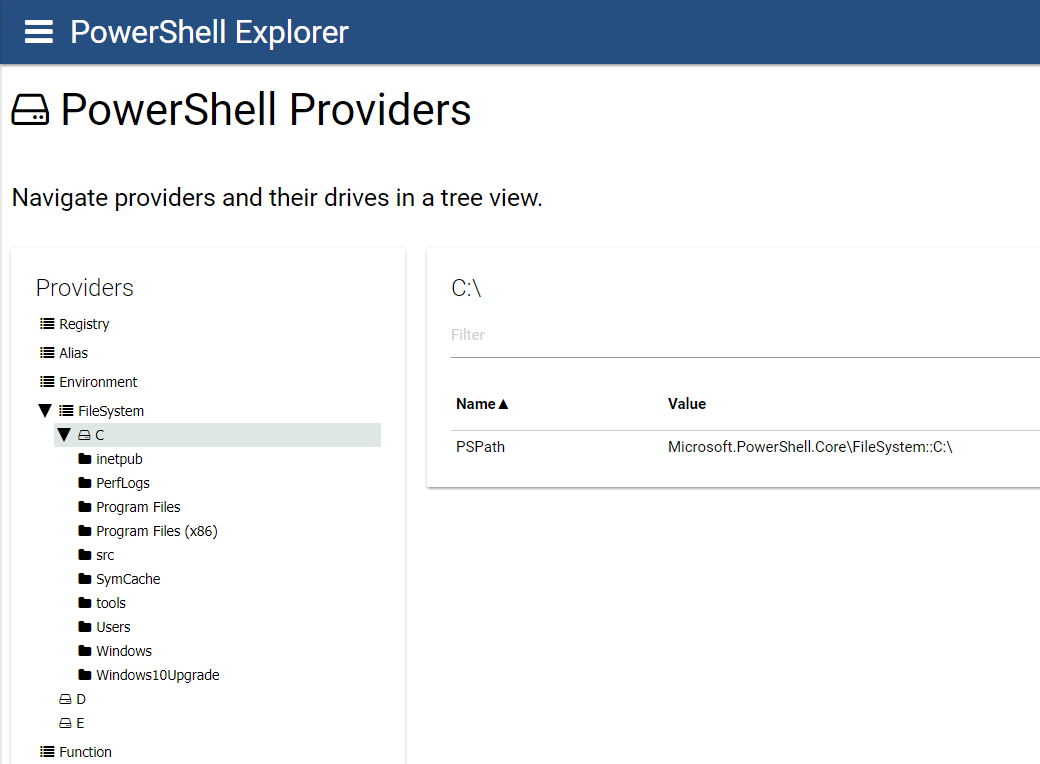Click the Environment provider list icon
The width and height of the screenshot is (1040, 764).
(47, 382)
